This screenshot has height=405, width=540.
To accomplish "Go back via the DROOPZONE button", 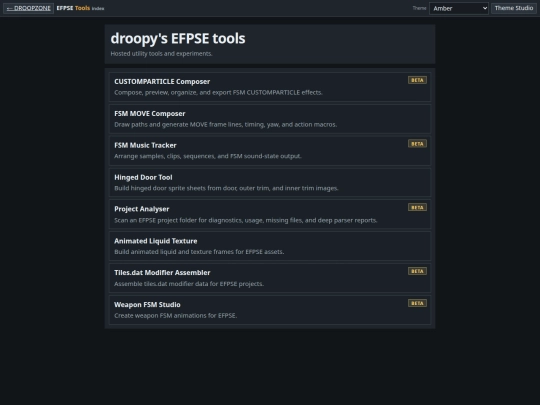I will (x=28, y=8).
